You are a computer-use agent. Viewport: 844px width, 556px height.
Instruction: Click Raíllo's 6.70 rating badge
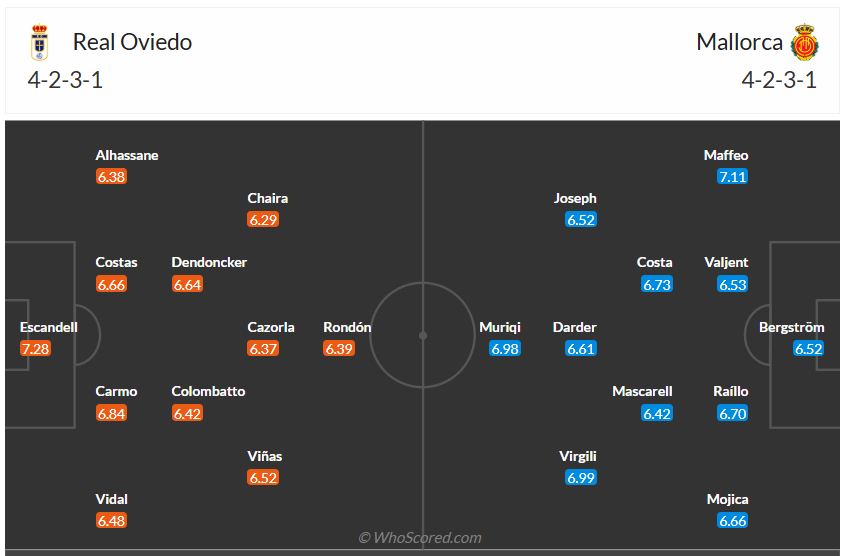(x=733, y=413)
